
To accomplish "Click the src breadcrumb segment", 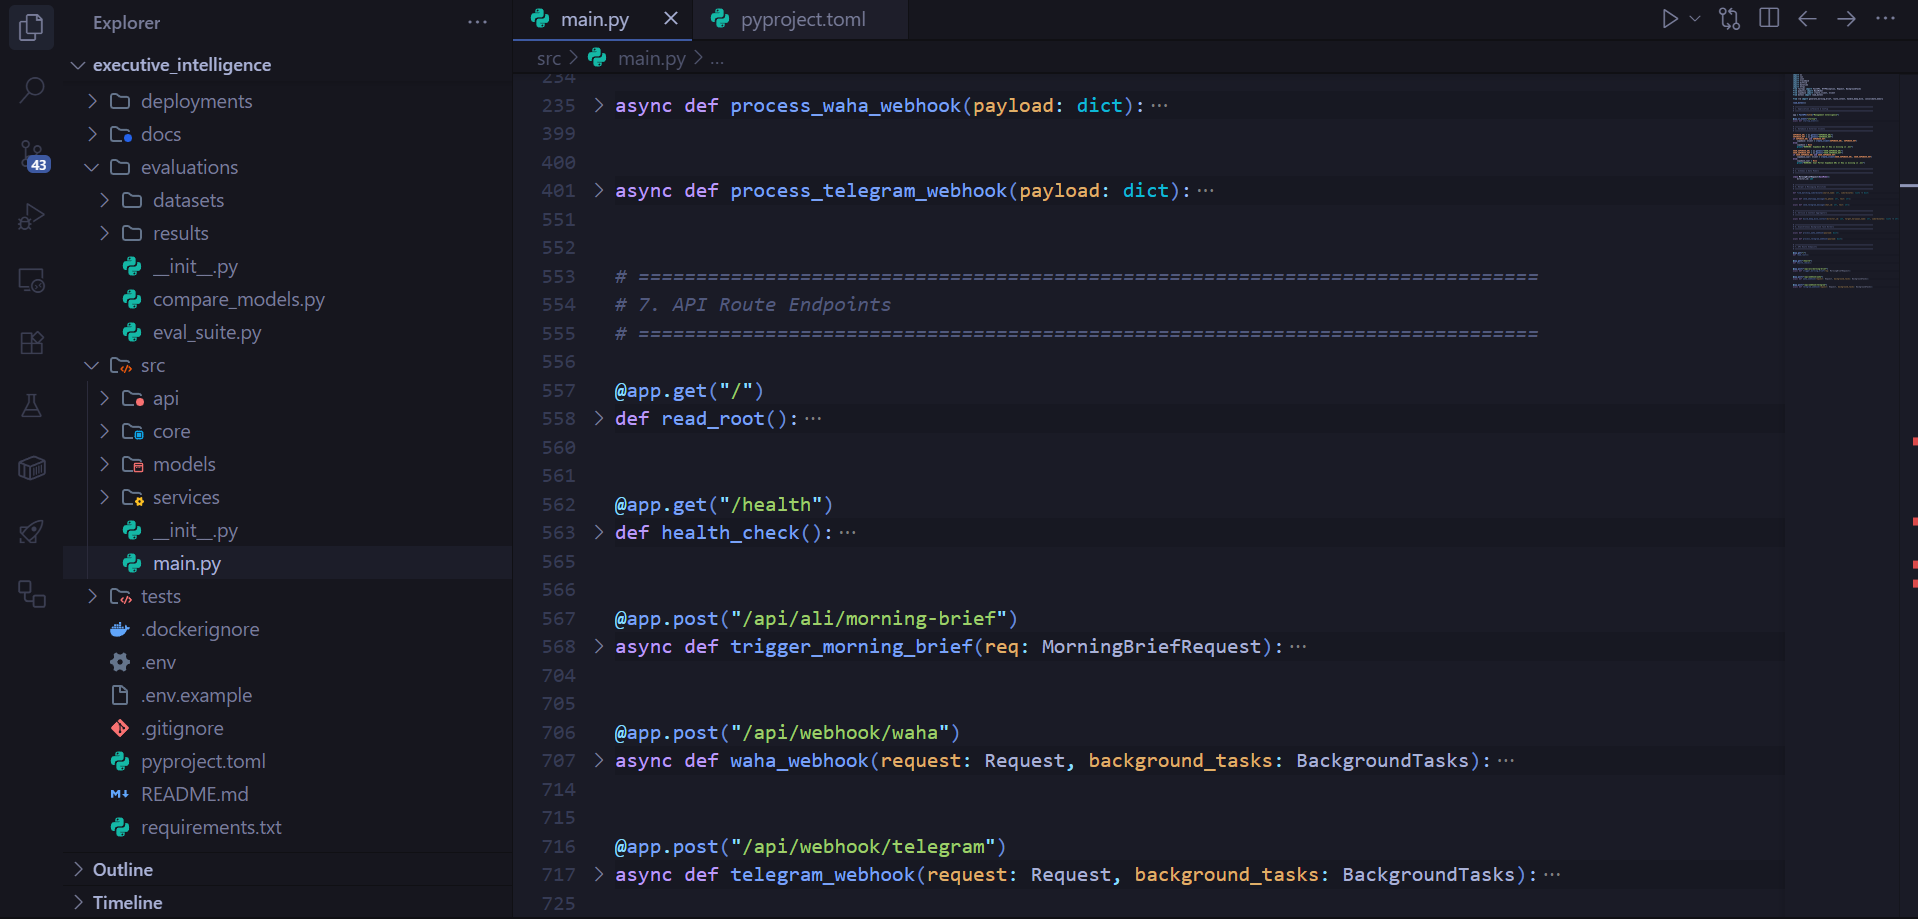I will (549, 59).
